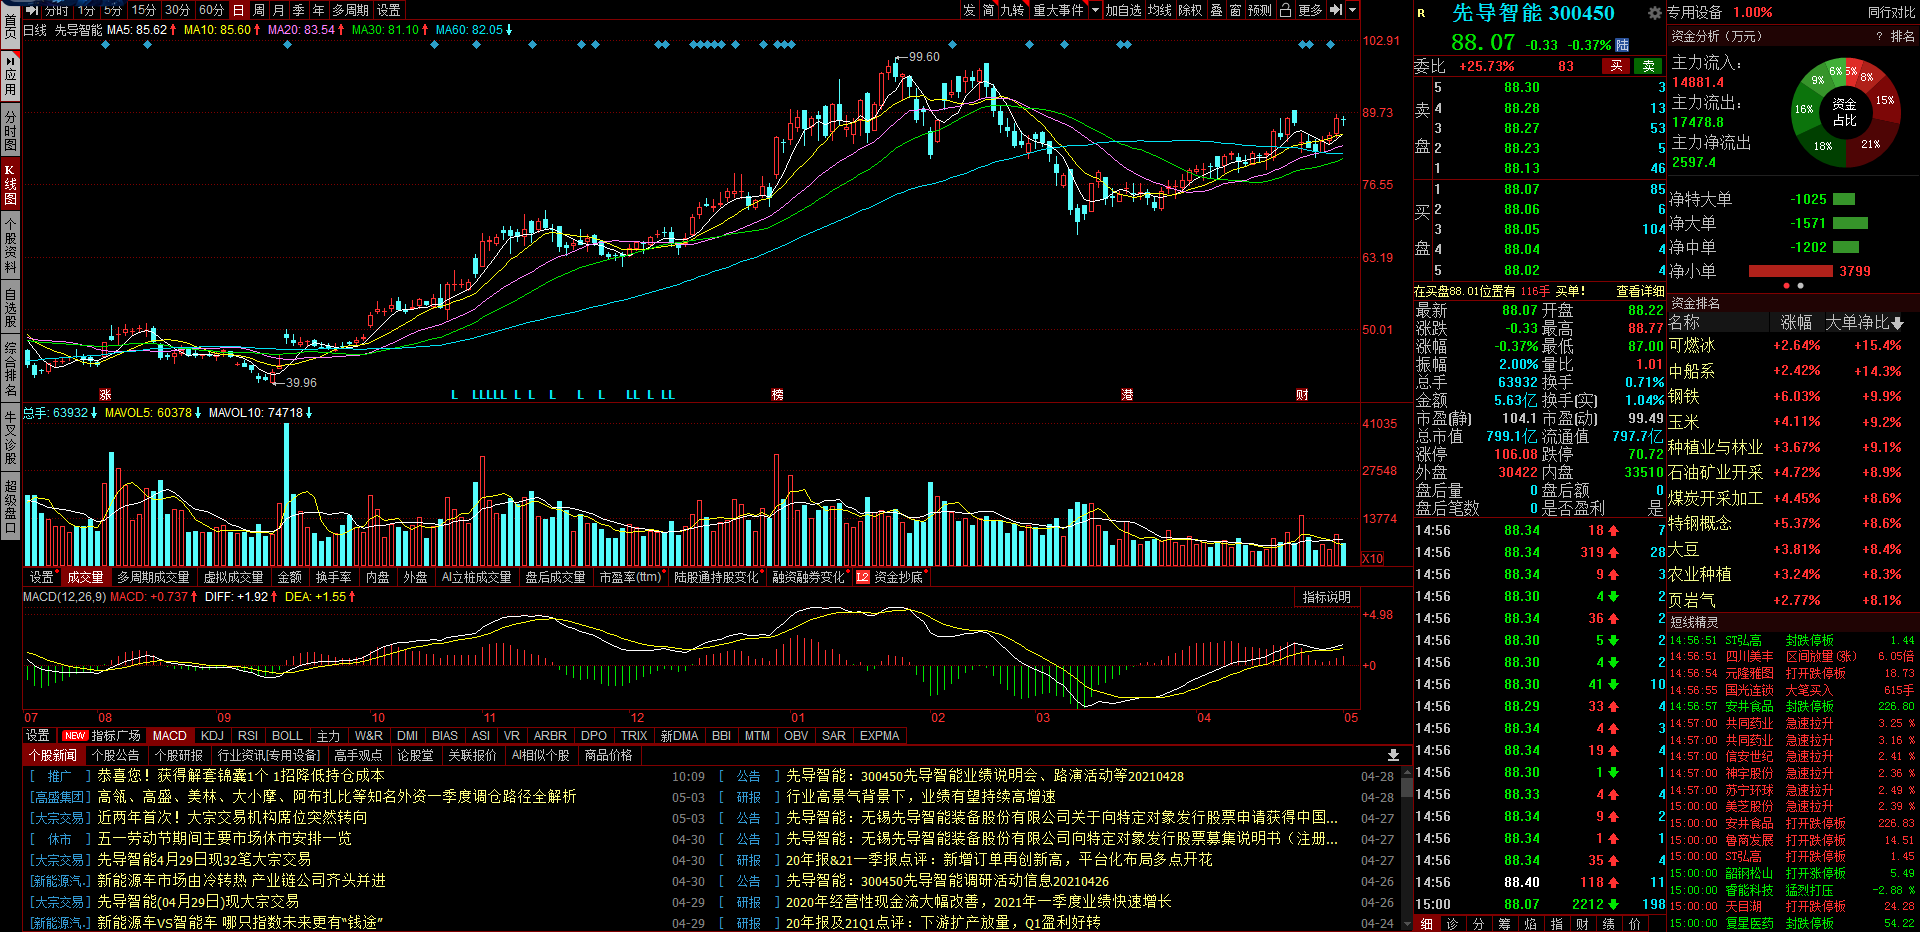Click the 绩 performance icon at bottom
Screen dimensions: 1920x932
pos(1608,924)
